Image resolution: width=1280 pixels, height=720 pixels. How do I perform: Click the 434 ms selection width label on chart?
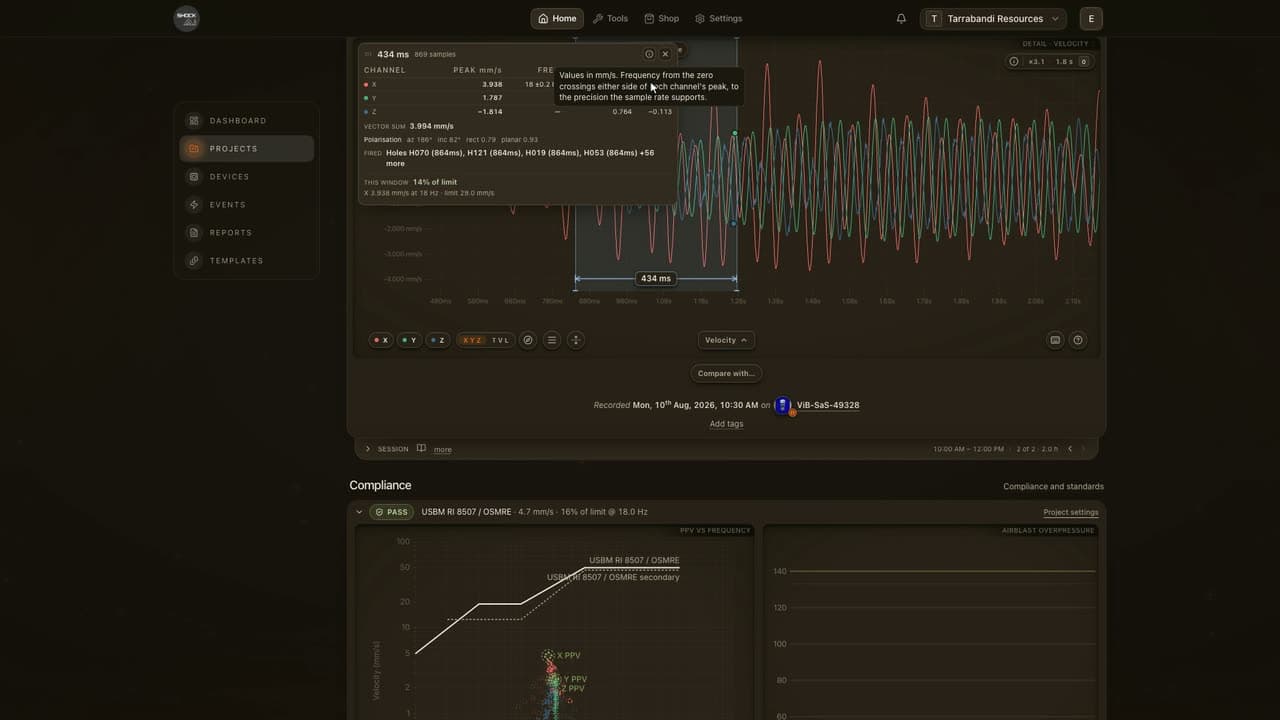pyautogui.click(x=656, y=278)
